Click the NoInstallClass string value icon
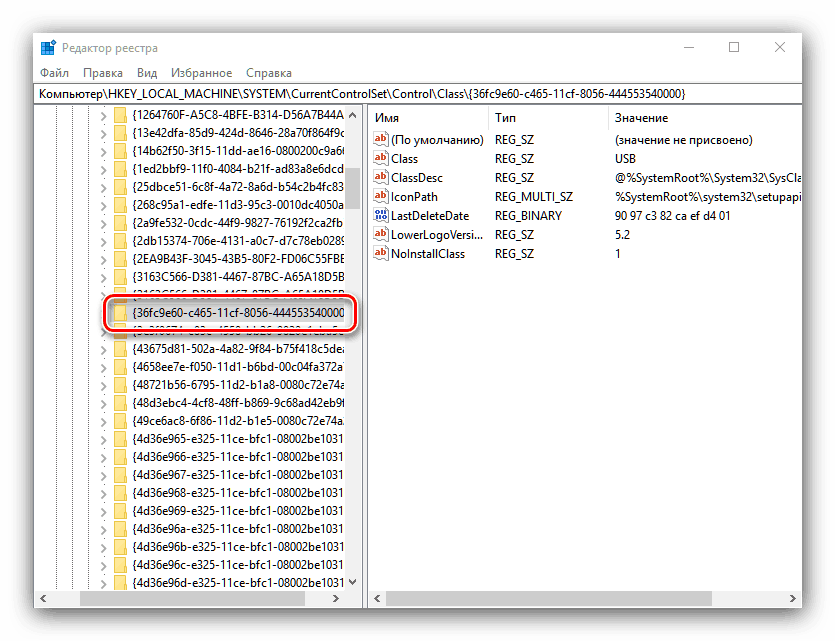 [x=380, y=253]
